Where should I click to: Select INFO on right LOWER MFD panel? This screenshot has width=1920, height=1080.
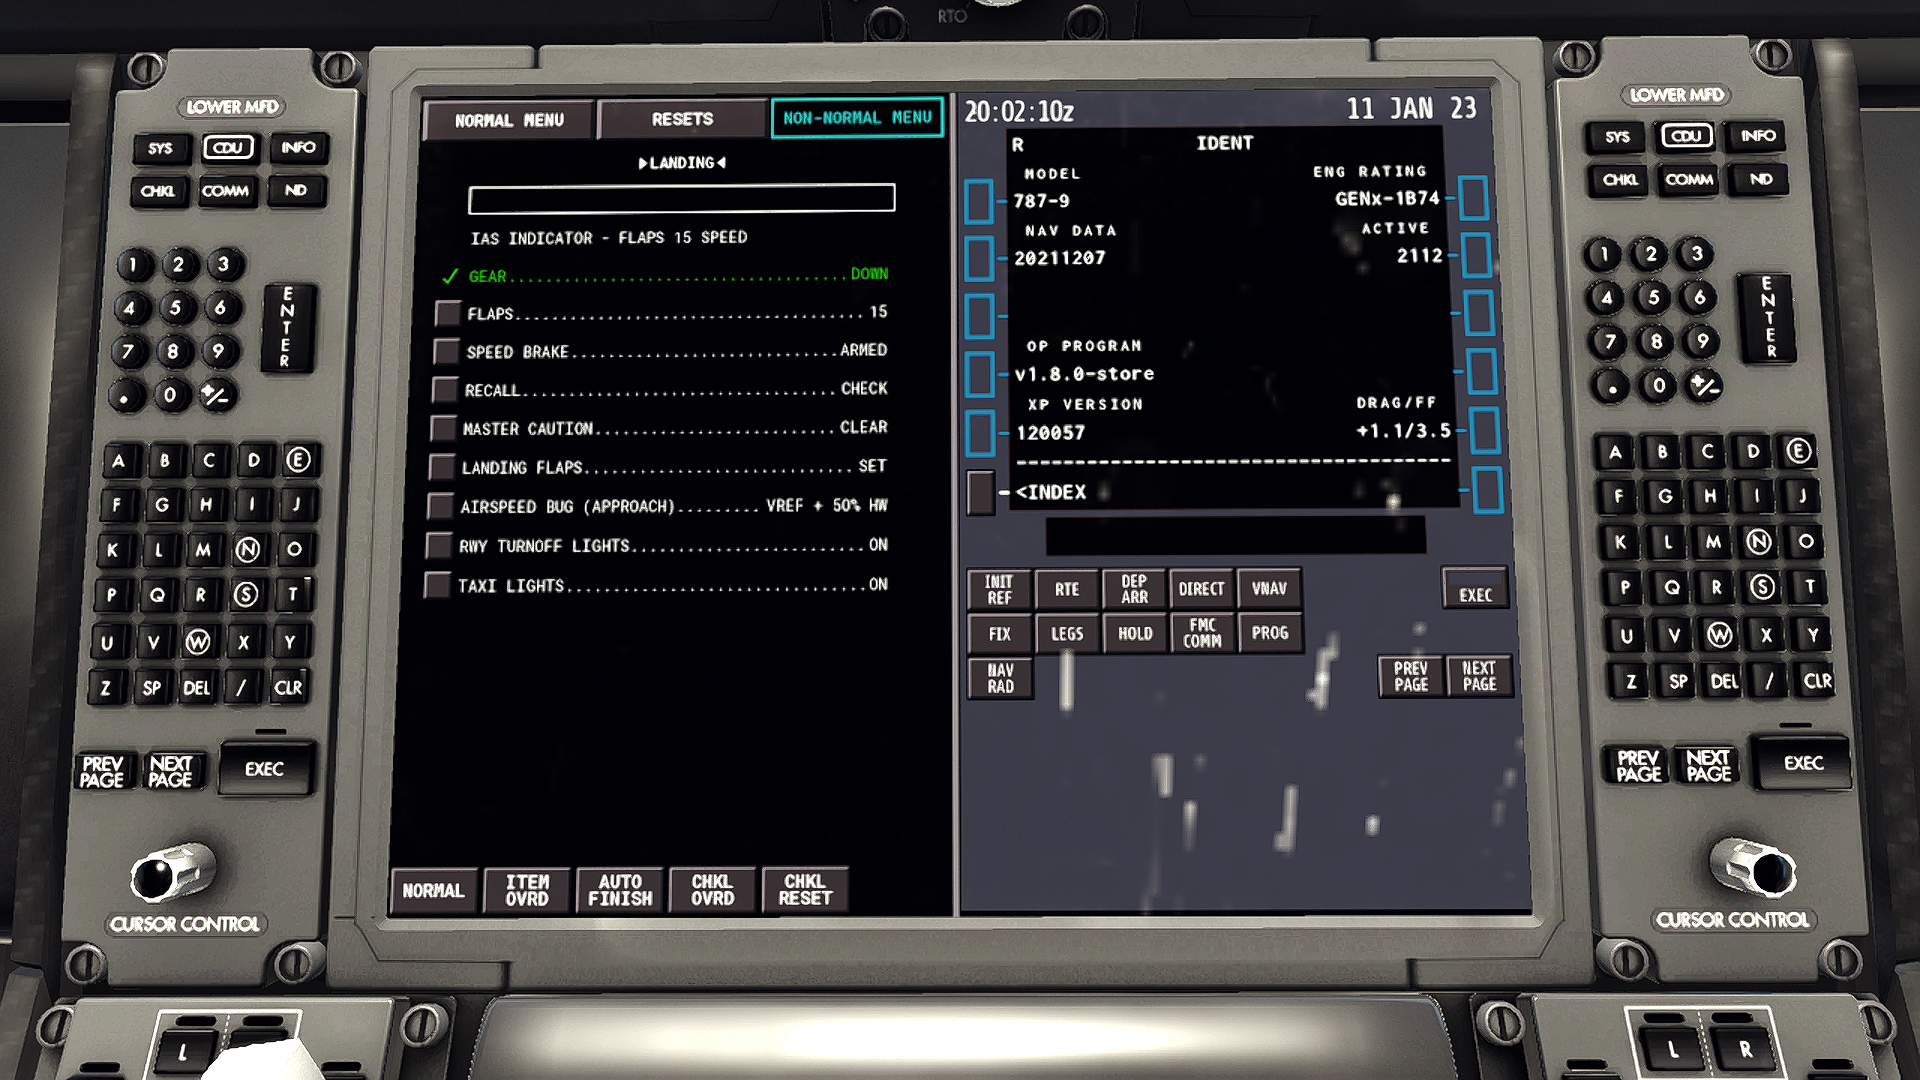[x=1757, y=136]
